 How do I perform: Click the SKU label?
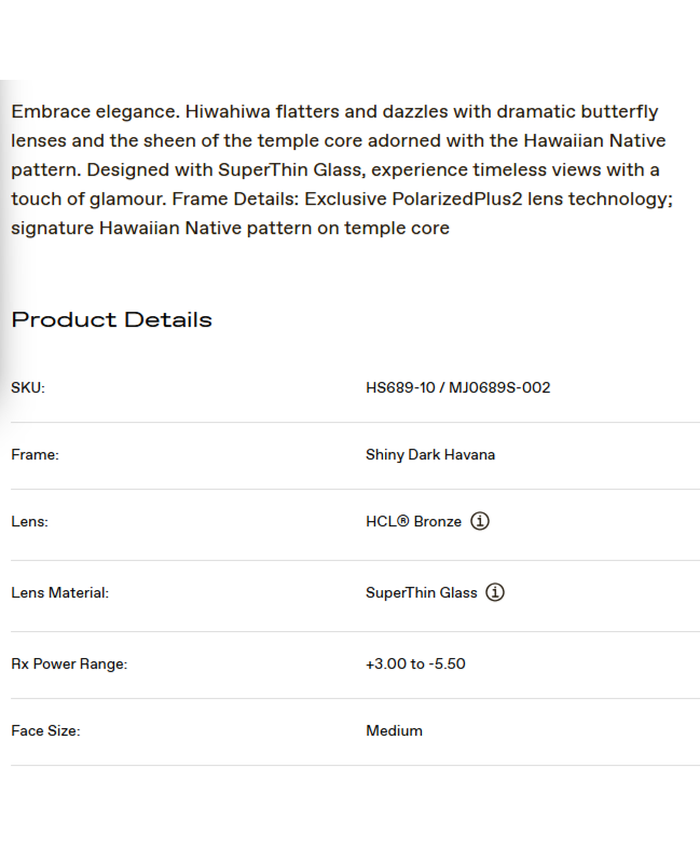[28, 388]
